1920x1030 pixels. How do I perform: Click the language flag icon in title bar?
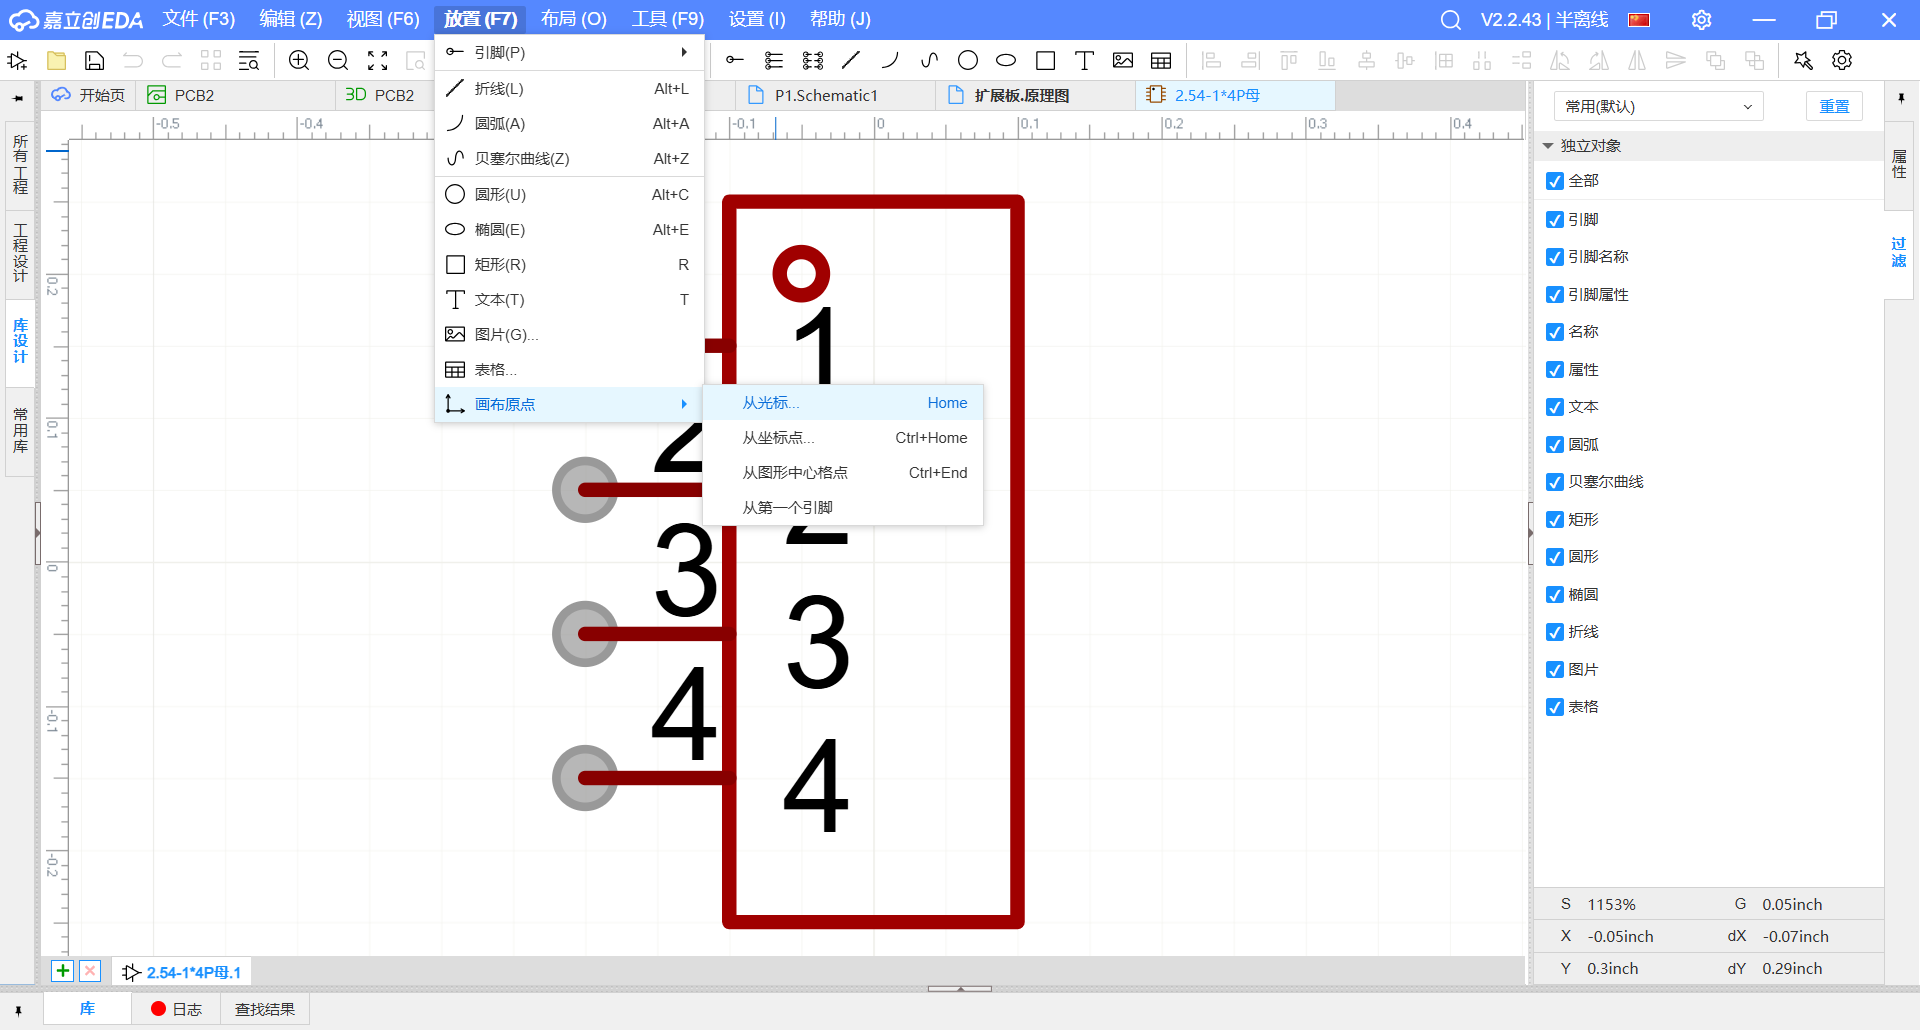click(1639, 20)
